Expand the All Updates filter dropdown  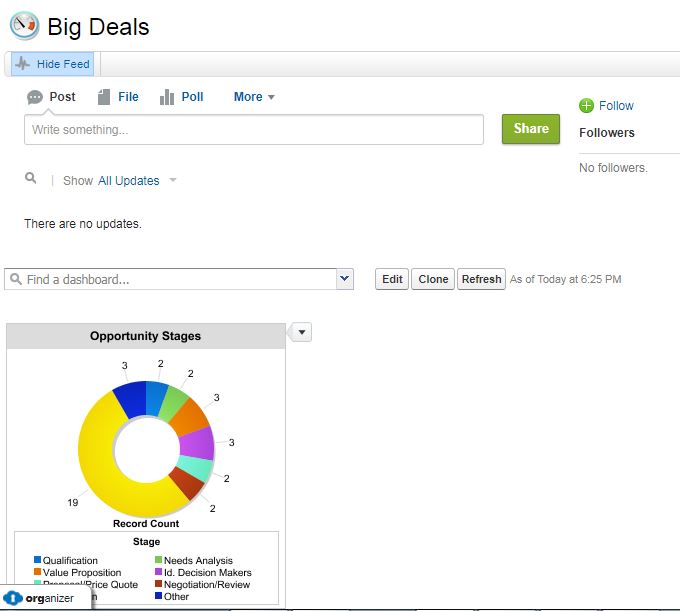172,181
